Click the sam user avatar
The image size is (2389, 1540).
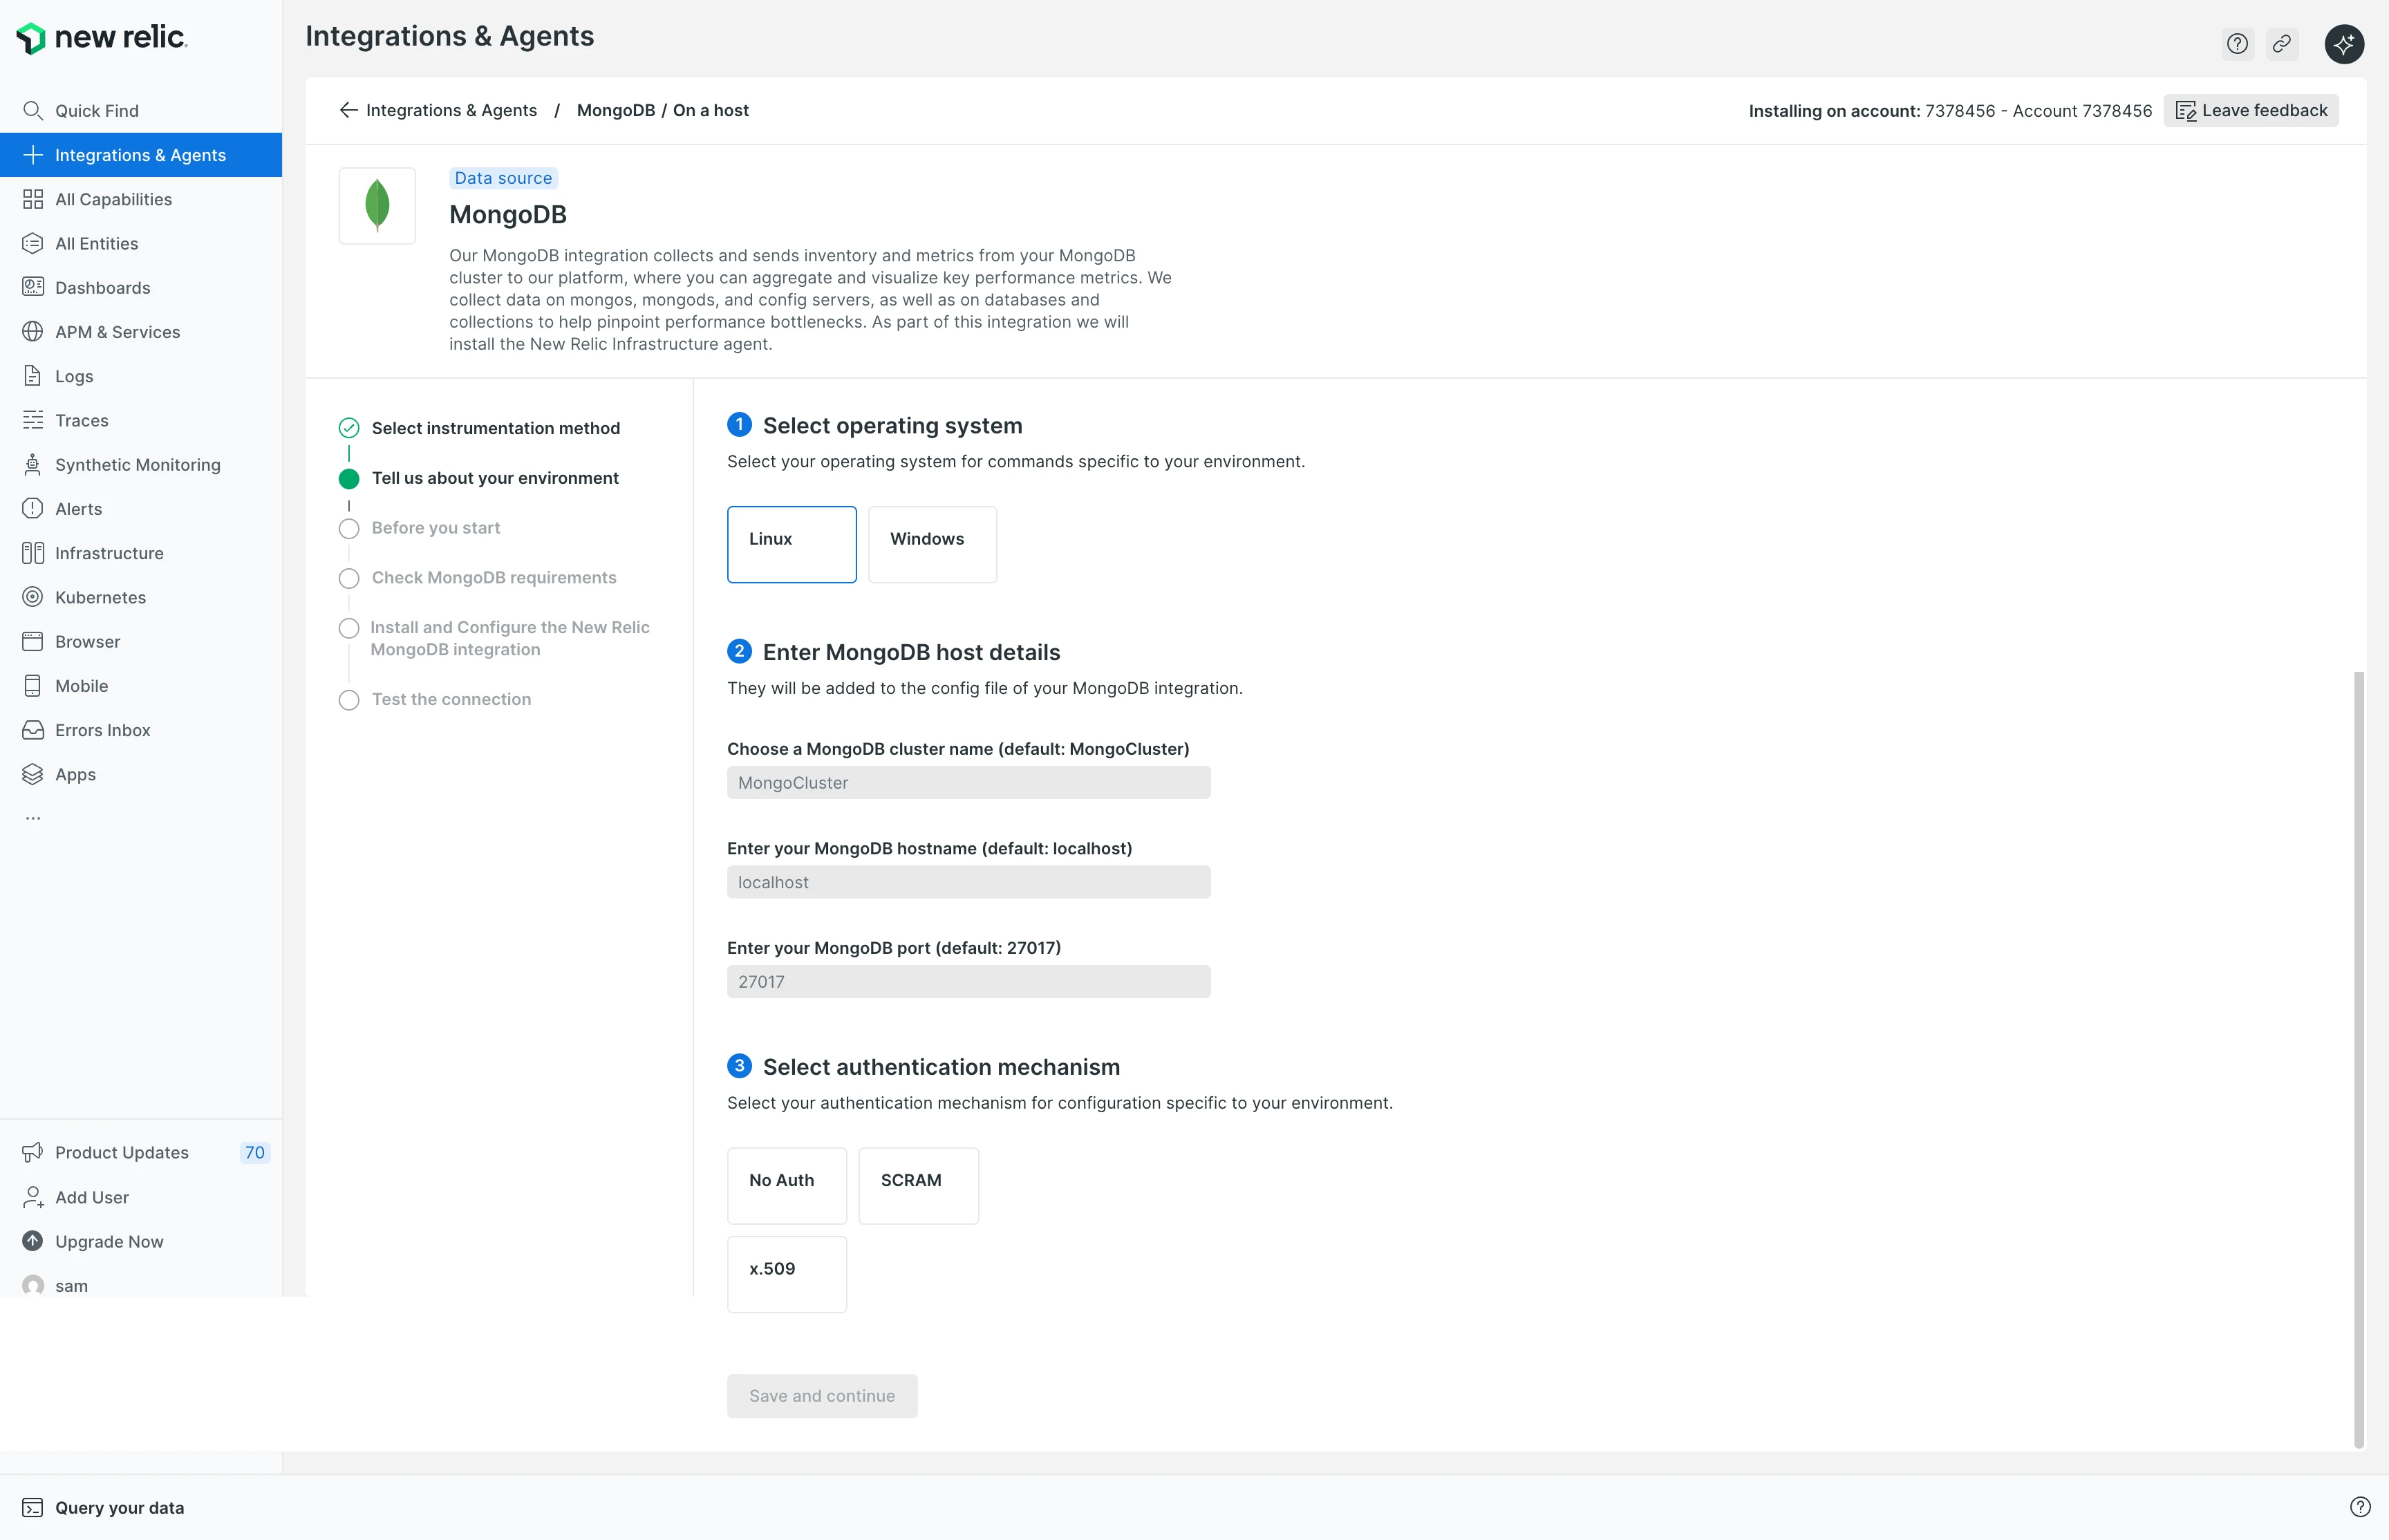tap(33, 1285)
